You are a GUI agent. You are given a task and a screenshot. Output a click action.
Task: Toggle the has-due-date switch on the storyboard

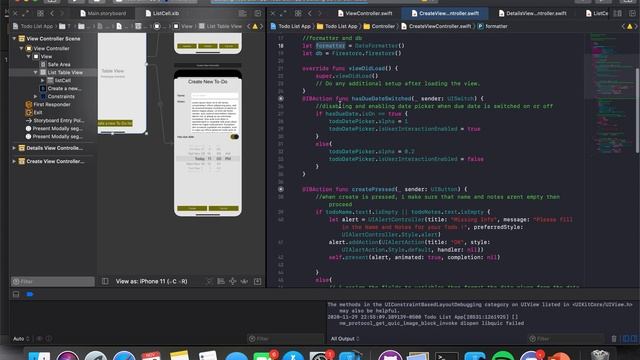(234, 137)
